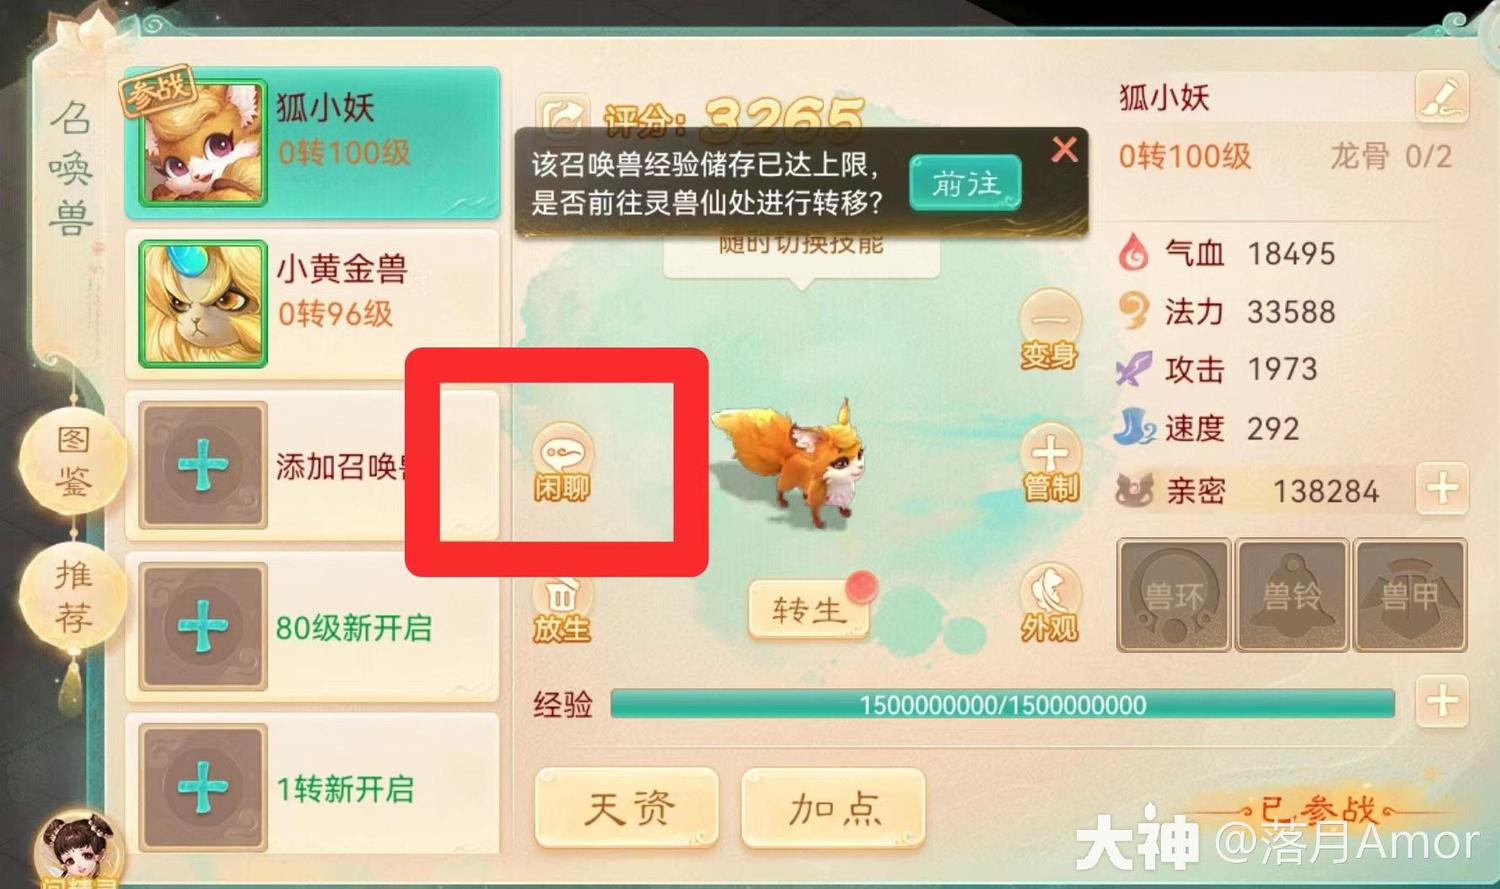The image size is (1500, 889).
Task: Tap the 放生 release icon
Action: point(561,608)
